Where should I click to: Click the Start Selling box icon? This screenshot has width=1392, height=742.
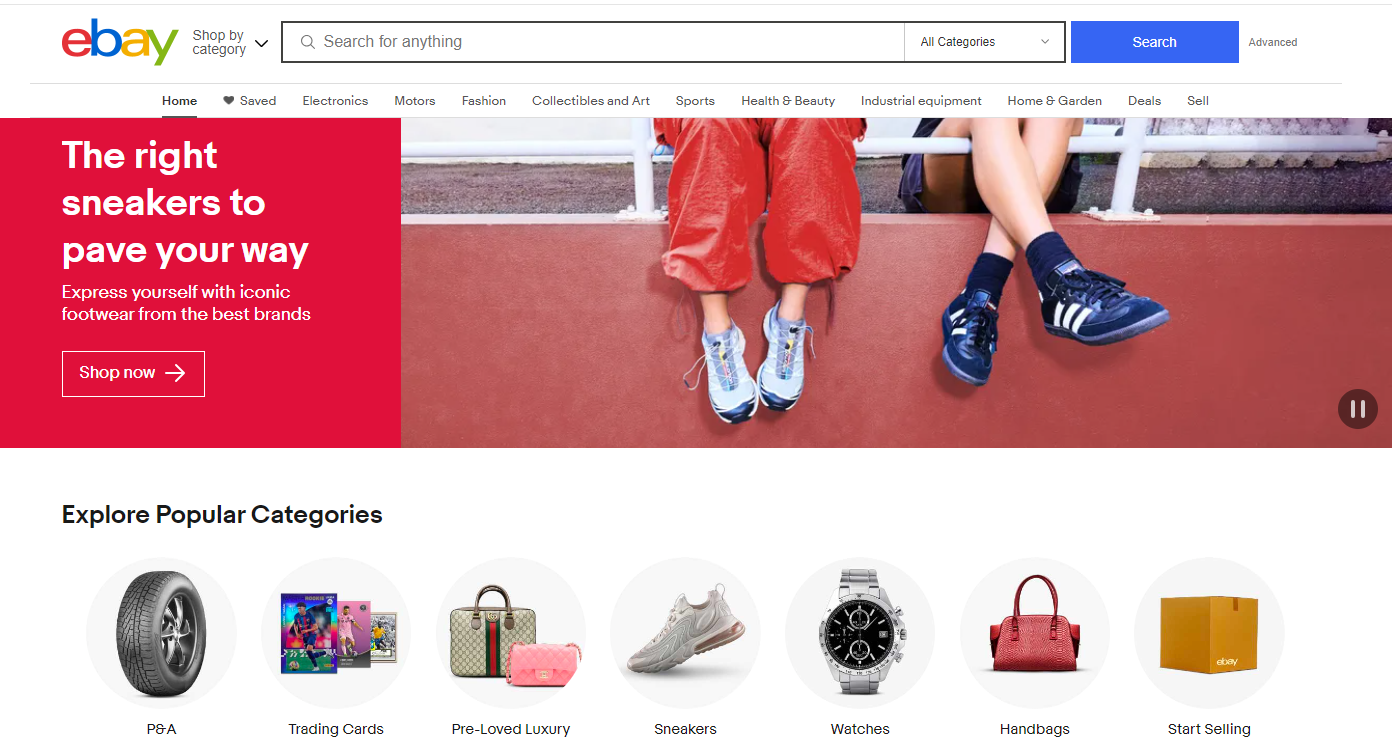1209,633
